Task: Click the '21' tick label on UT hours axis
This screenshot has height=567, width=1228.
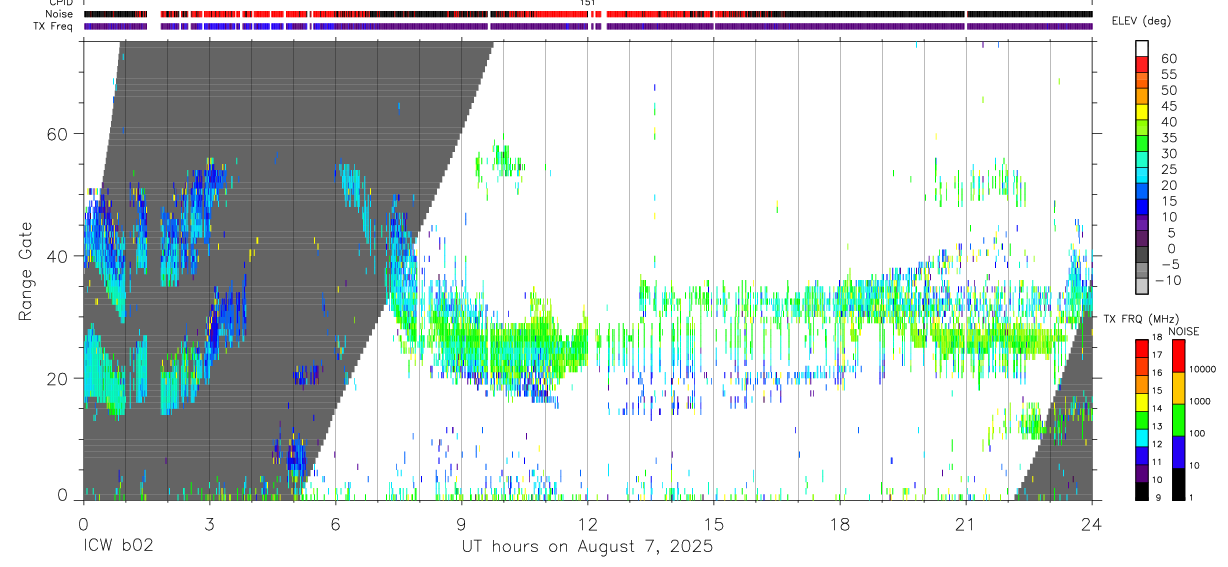Action: pos(965,524)
